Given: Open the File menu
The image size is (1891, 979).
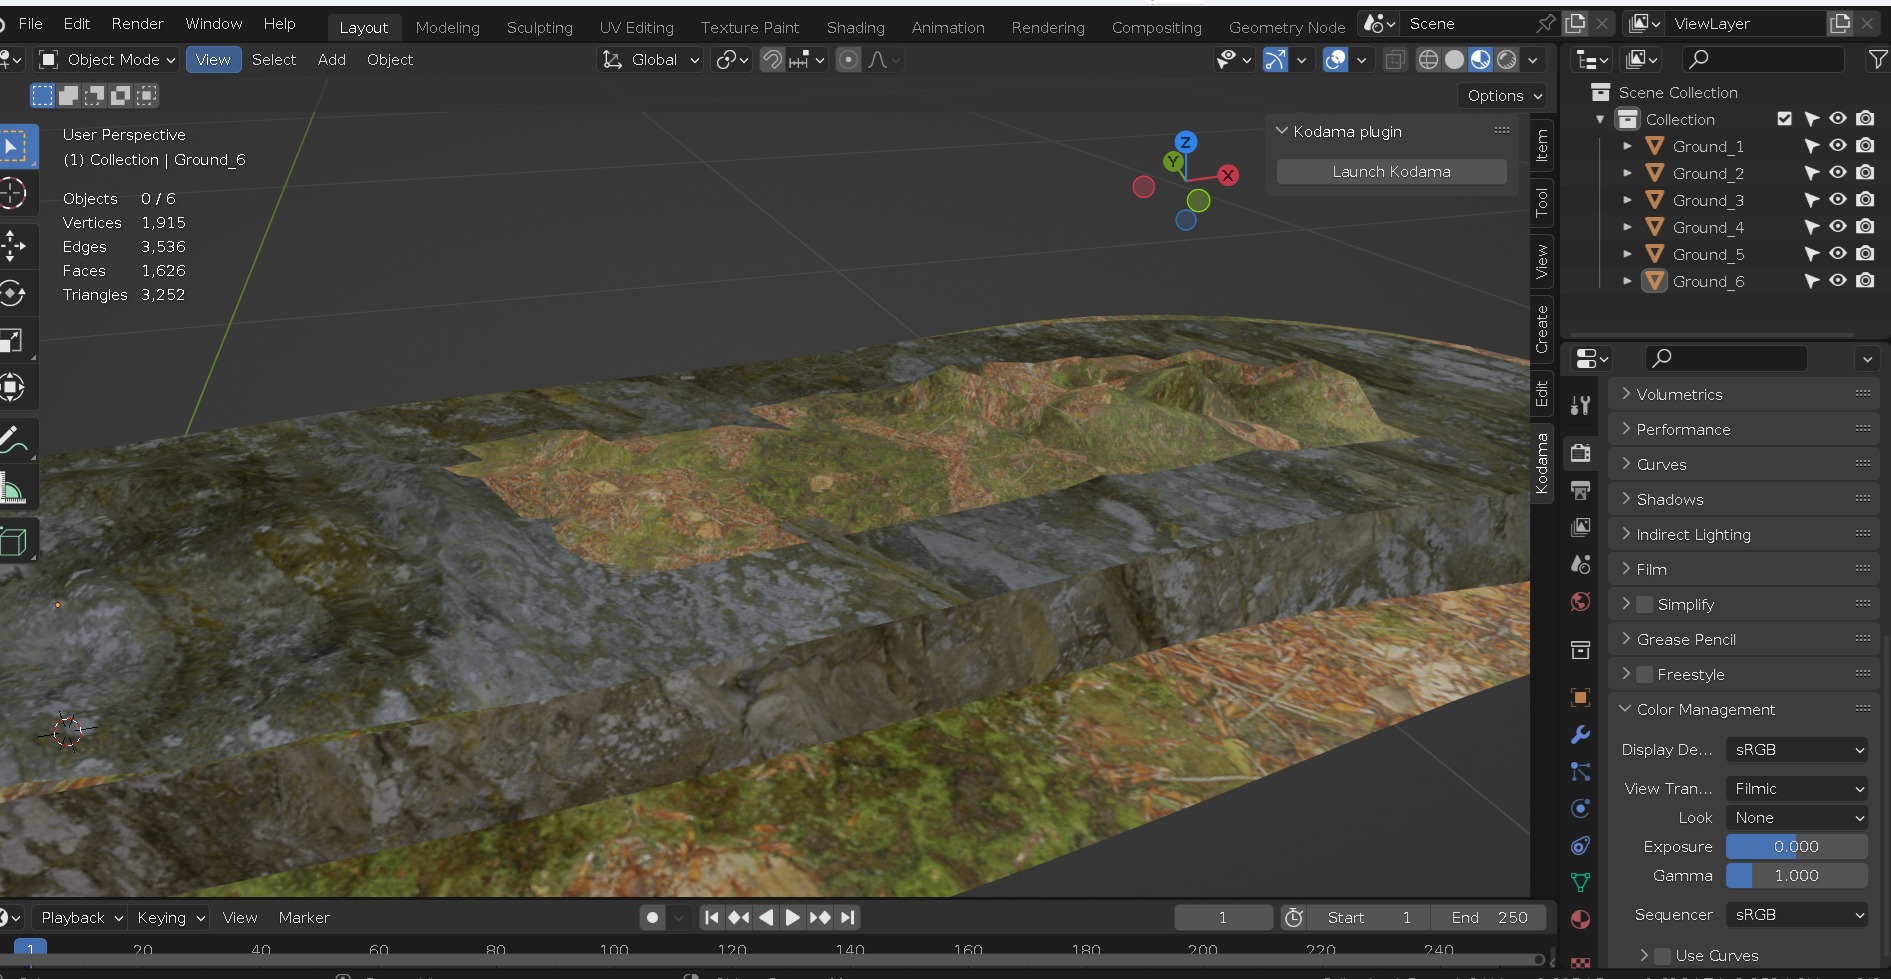Looking at the screenshot, I should point(31,23).
